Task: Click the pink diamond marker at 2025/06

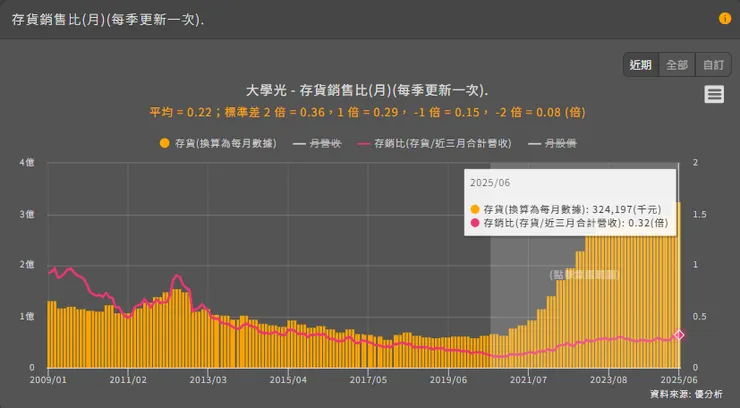Action: 679,335
